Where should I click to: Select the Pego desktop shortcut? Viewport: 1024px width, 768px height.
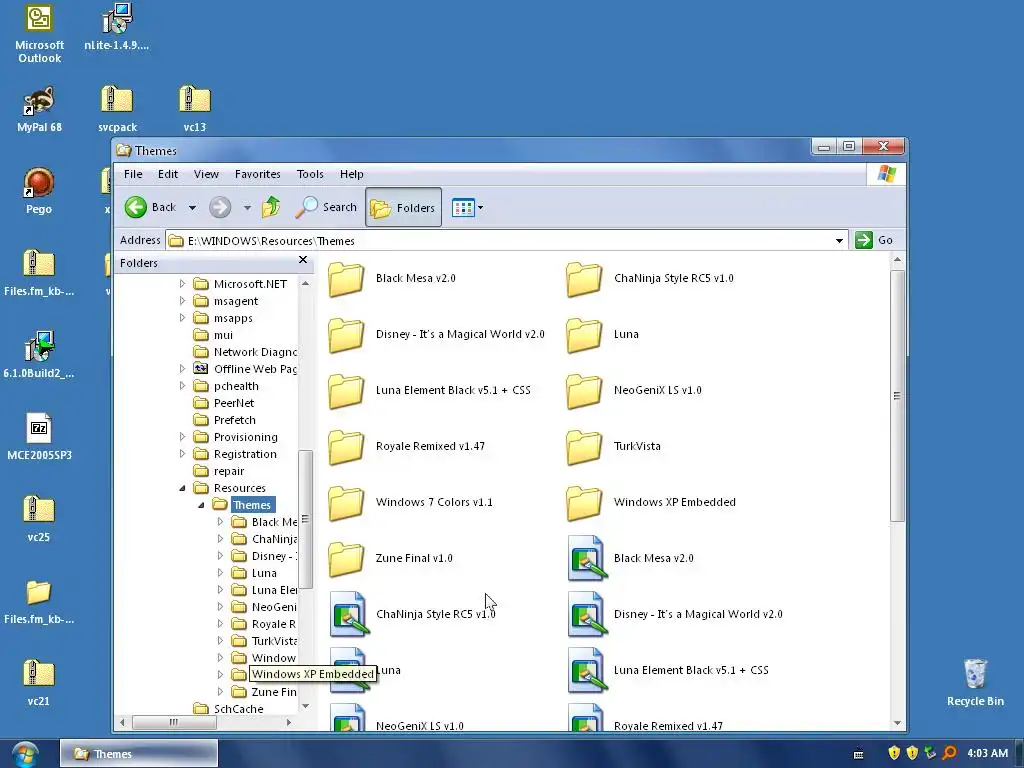[x=39, y=191]
